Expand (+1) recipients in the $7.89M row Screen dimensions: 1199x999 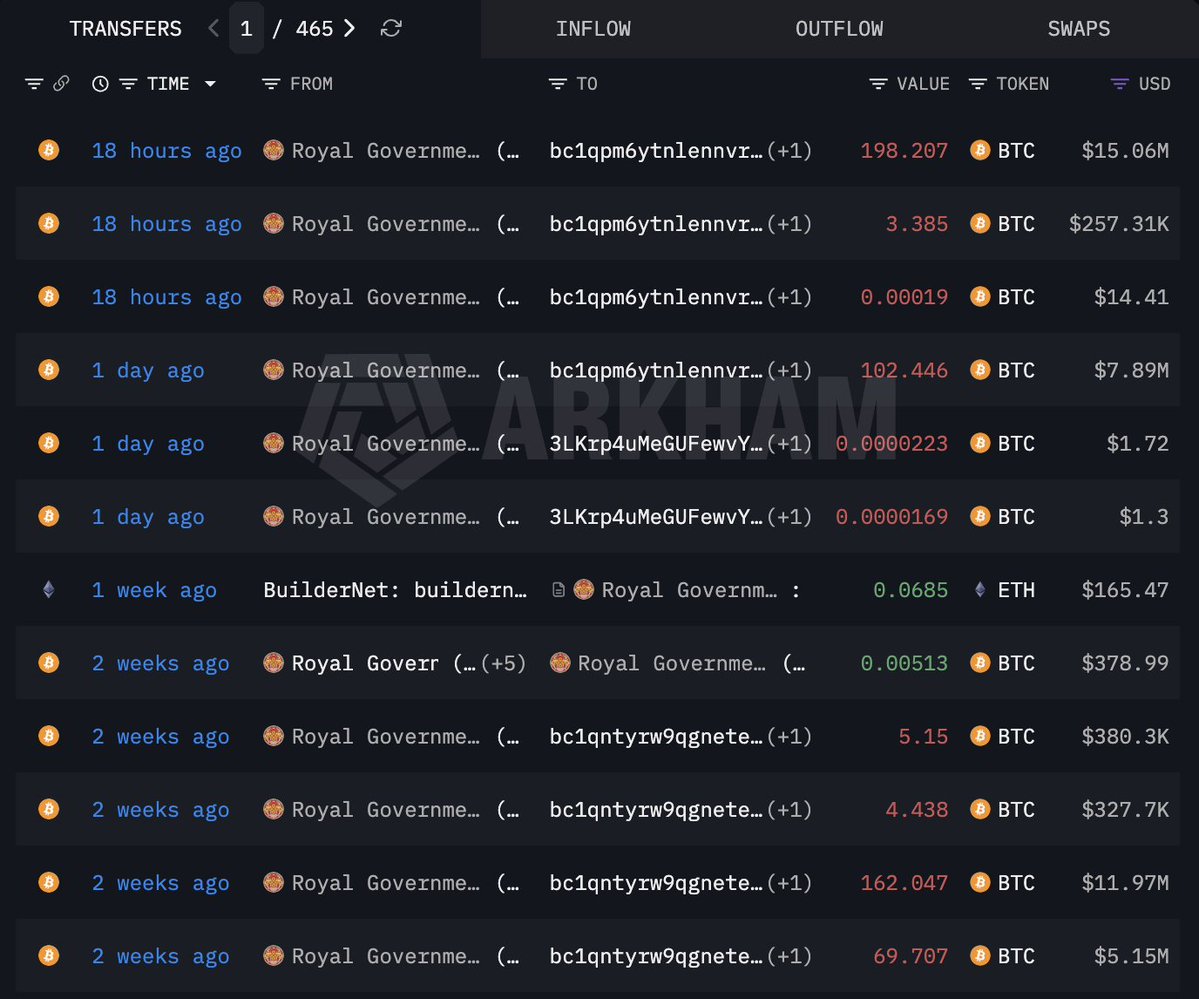tap(789, 371)
